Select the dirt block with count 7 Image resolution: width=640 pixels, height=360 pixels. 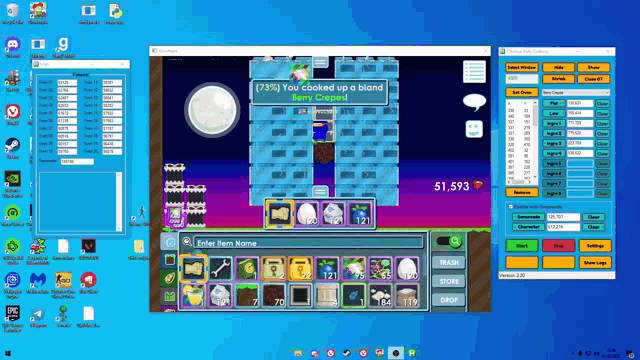tap(247, 296)
